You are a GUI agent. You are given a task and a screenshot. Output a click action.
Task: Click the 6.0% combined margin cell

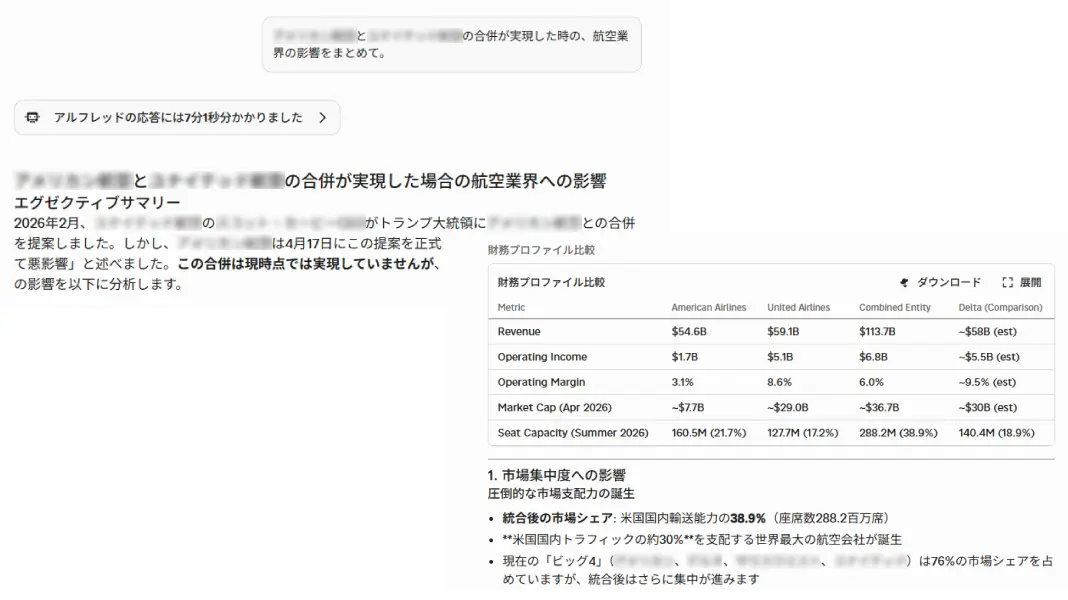(870, 382)
